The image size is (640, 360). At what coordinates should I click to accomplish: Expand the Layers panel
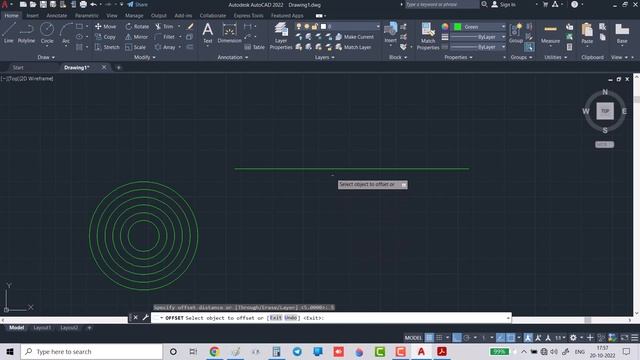[324, 58]
